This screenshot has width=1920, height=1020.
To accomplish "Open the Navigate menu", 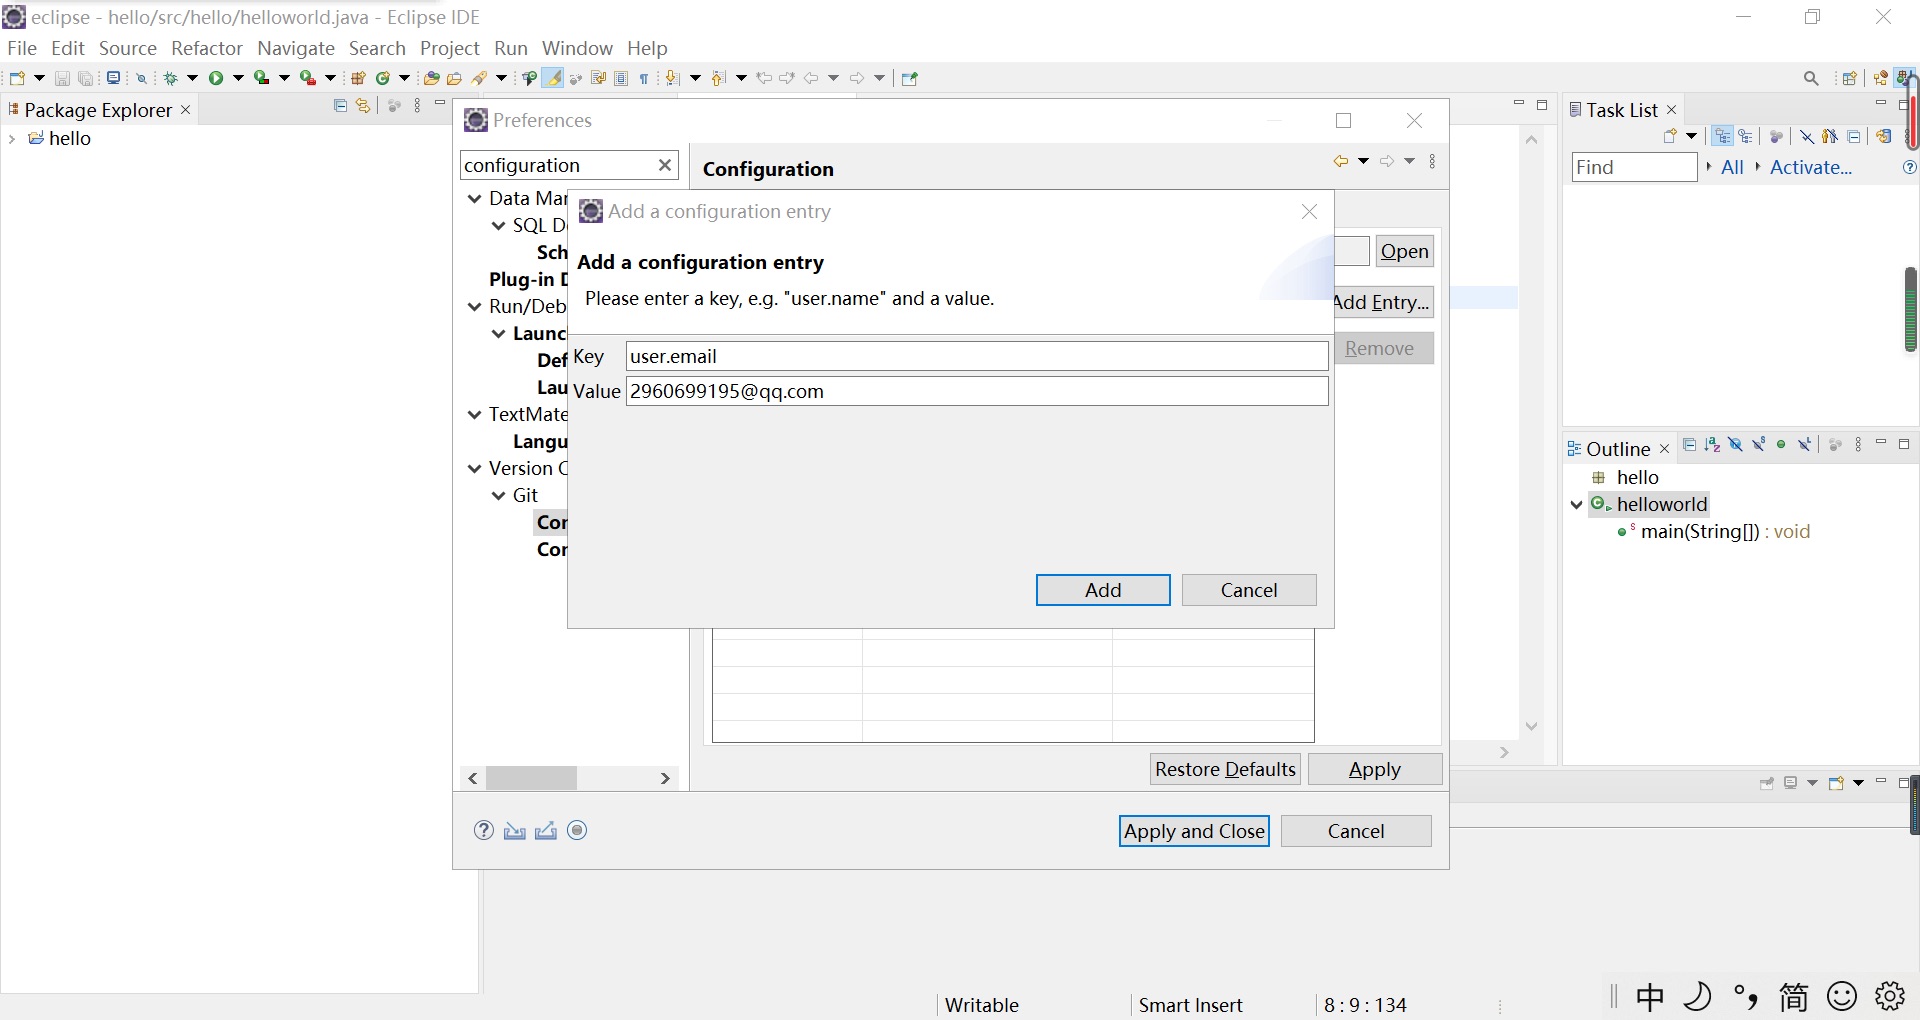I will (x=296, y=48).
